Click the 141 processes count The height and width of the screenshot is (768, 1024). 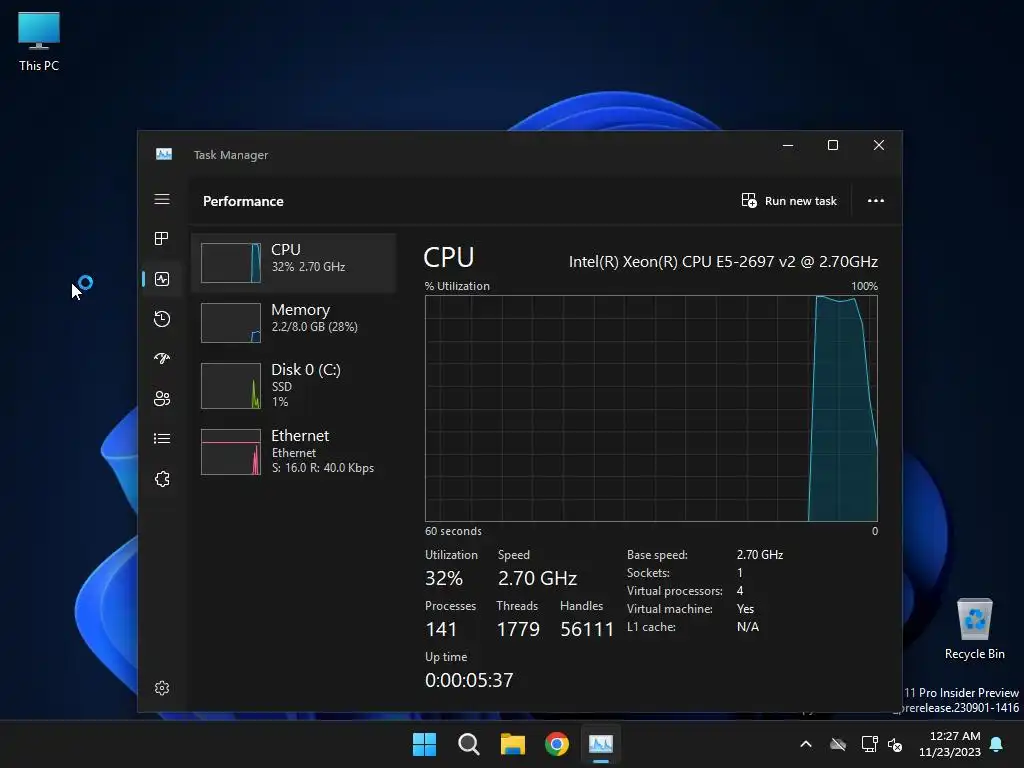(x=441, y=629)
